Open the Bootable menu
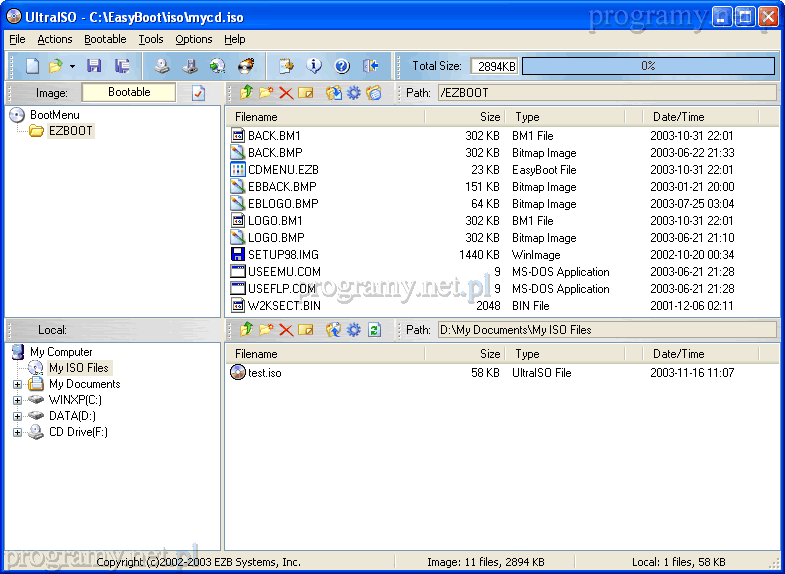 click(105, 39)
